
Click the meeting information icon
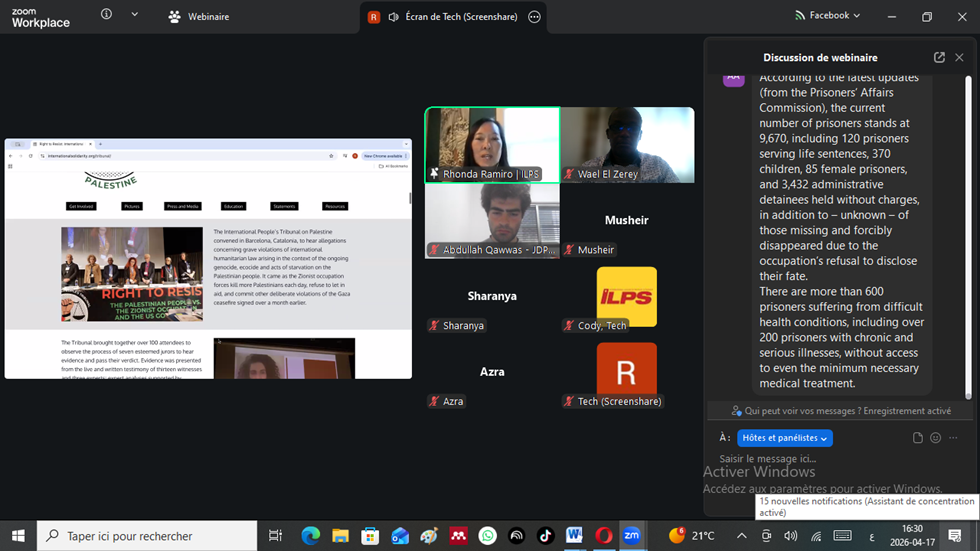point(106,15)
